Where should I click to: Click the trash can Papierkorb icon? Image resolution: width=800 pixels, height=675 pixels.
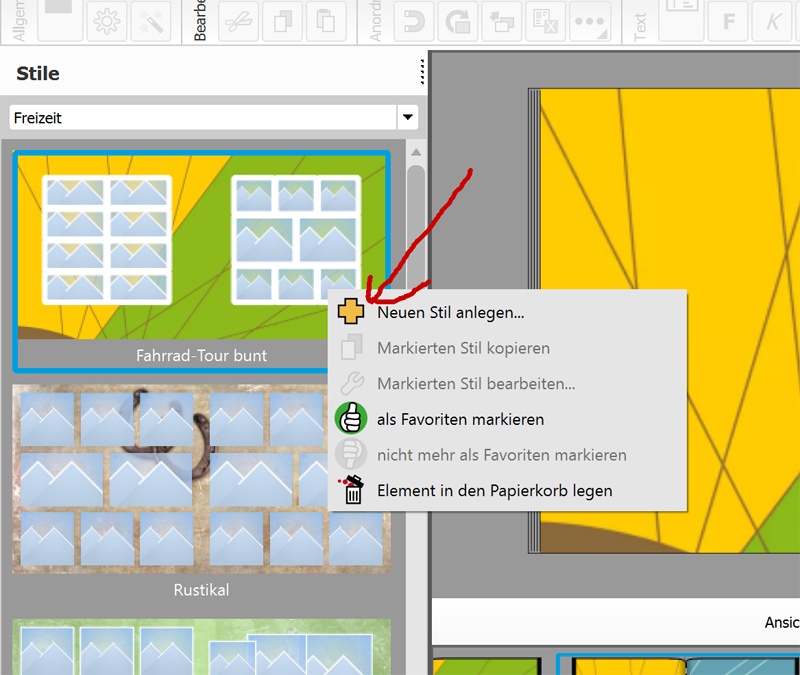click(350, 490)
